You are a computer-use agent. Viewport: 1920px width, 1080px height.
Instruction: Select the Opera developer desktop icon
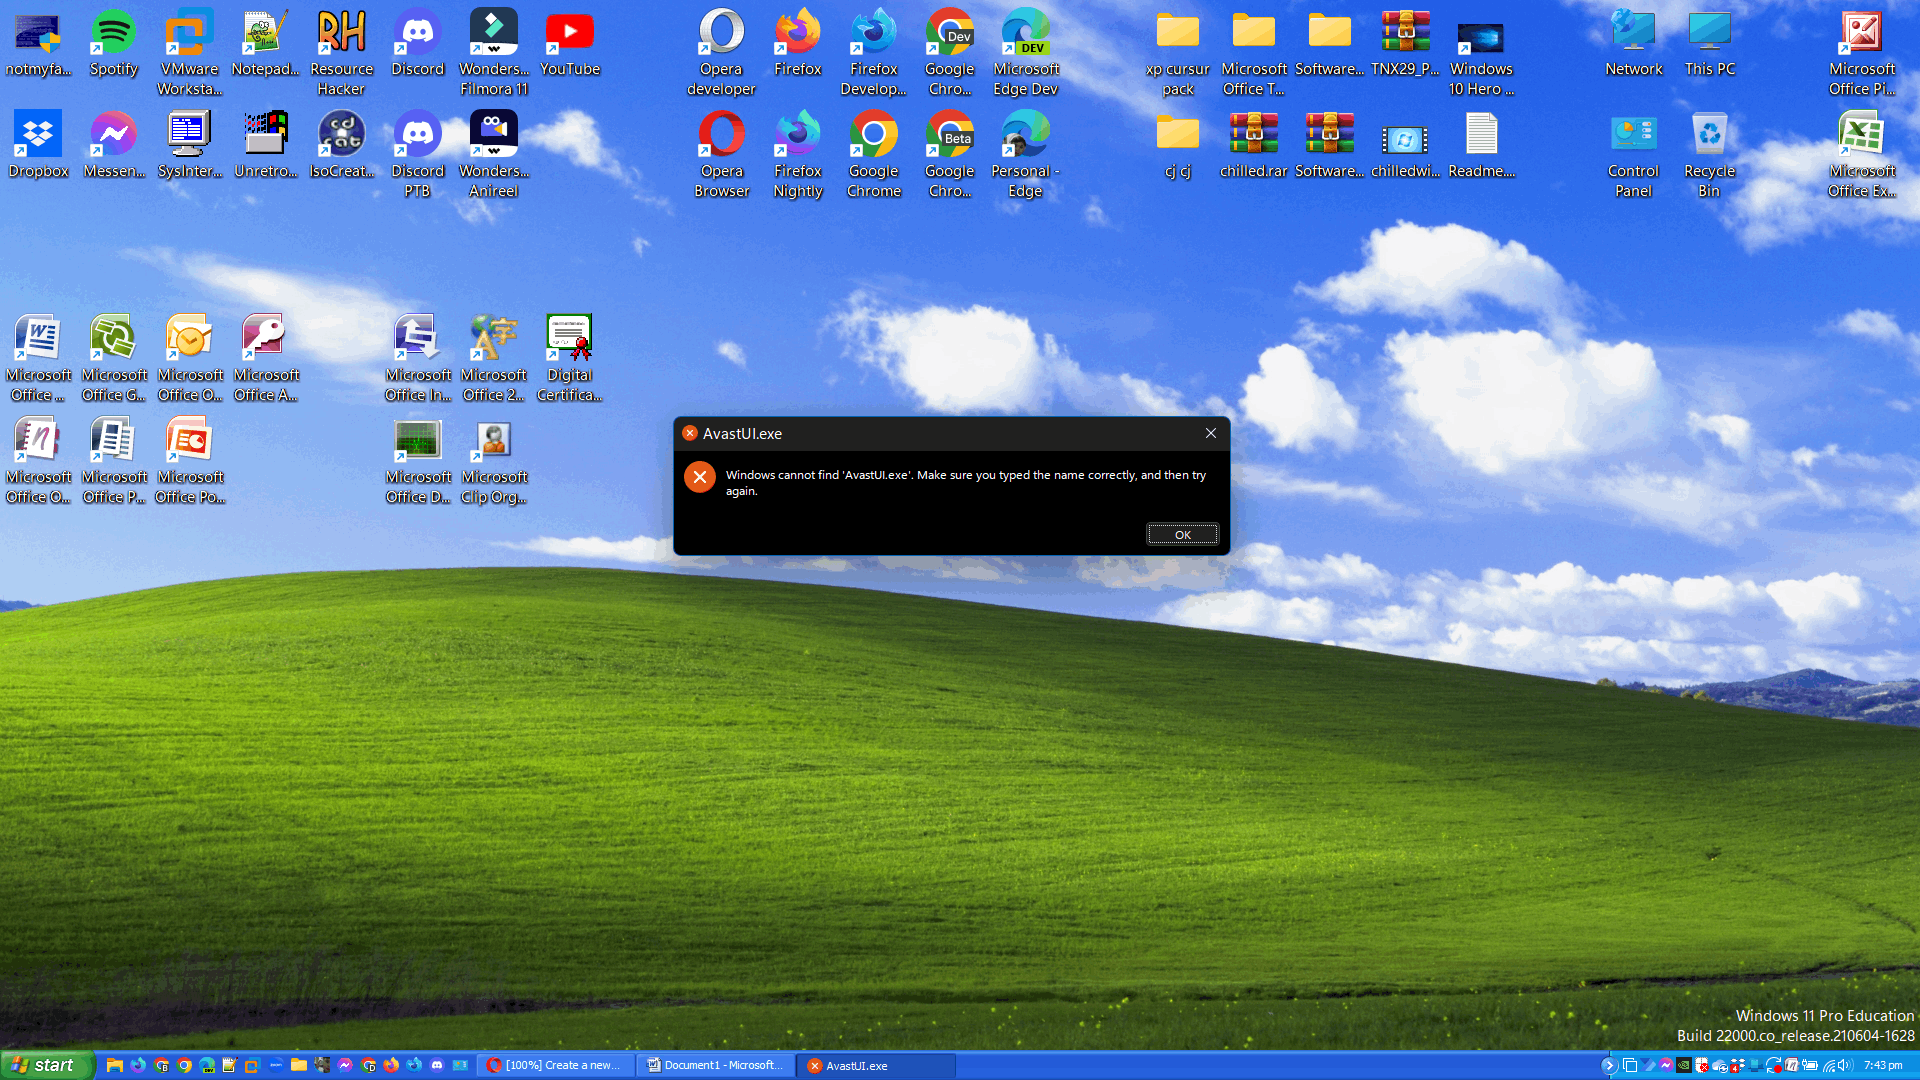coord(721,53)
